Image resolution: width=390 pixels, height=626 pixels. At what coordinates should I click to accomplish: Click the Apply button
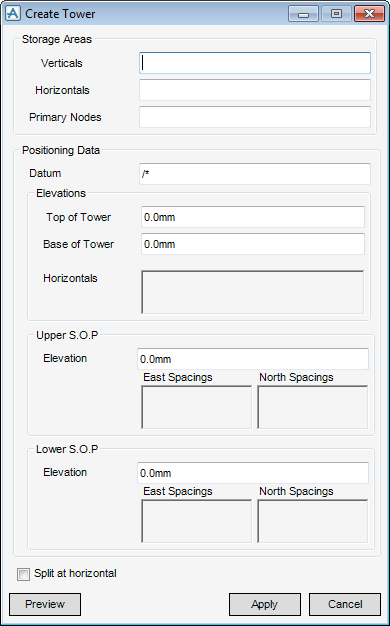pos(265,604)
